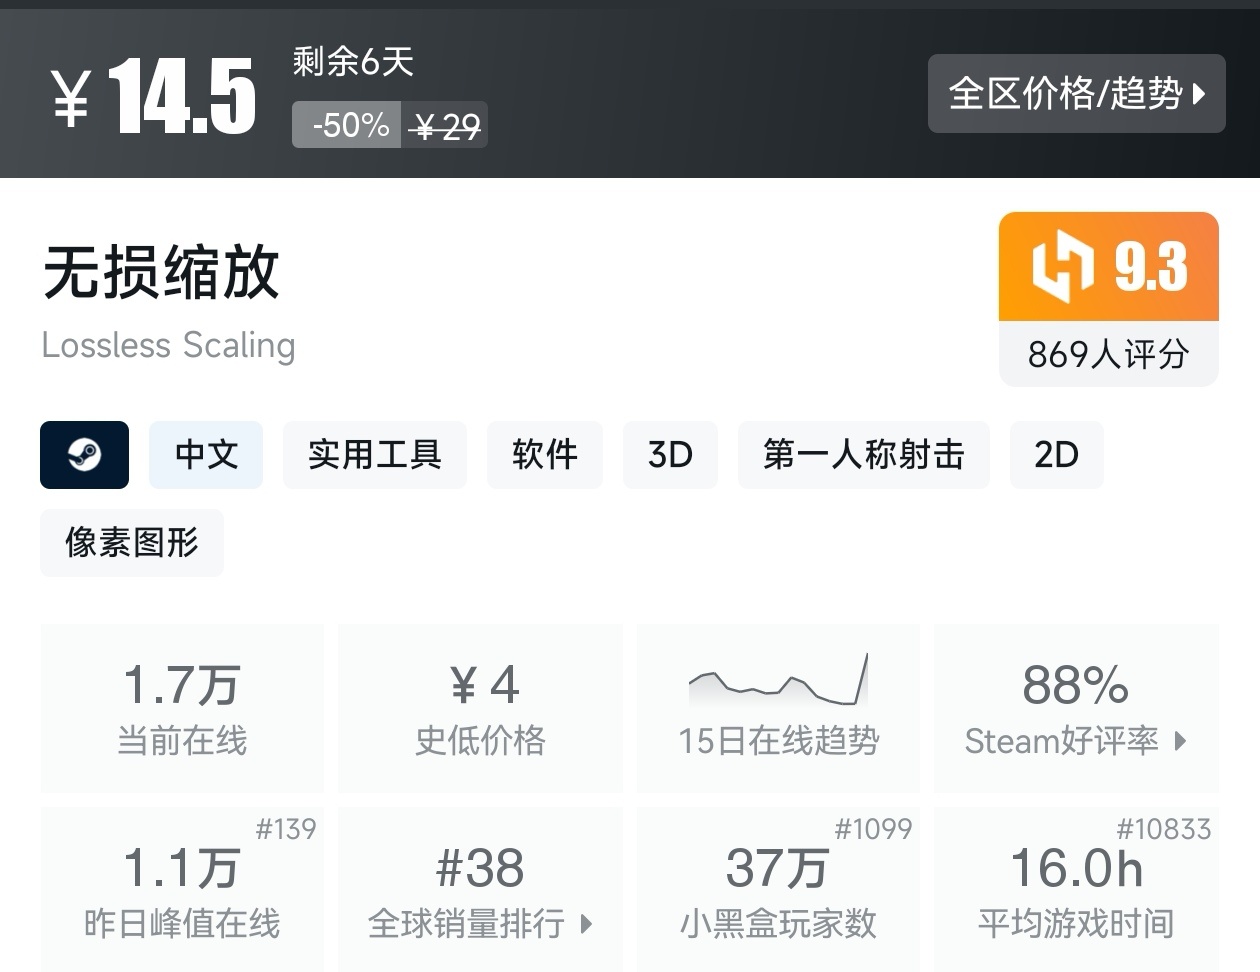1260x972 pixels.
Task: Click the 16.0h 平均游戏时间 card
Action: 1076,888
